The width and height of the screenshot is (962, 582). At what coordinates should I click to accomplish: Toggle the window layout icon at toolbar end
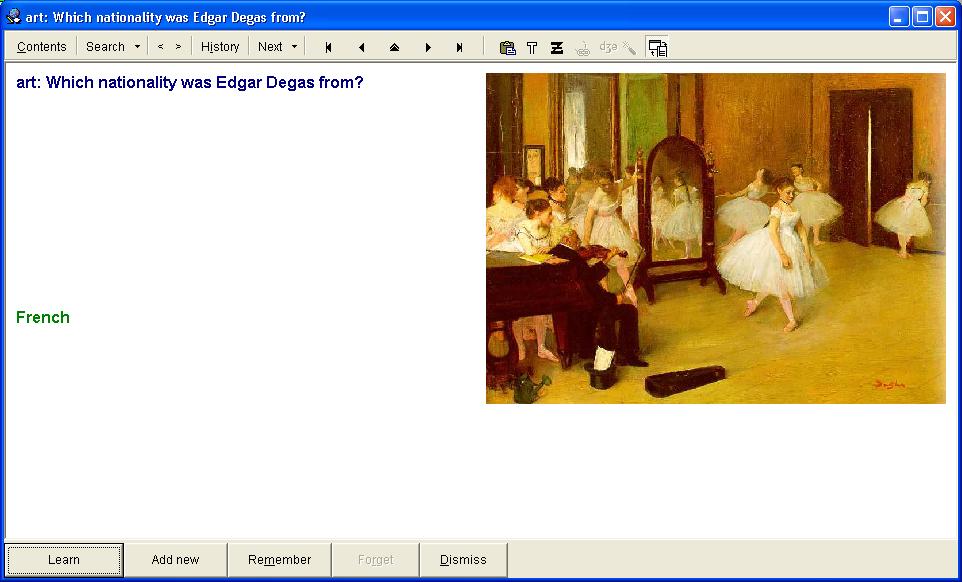tap(657, 47)
